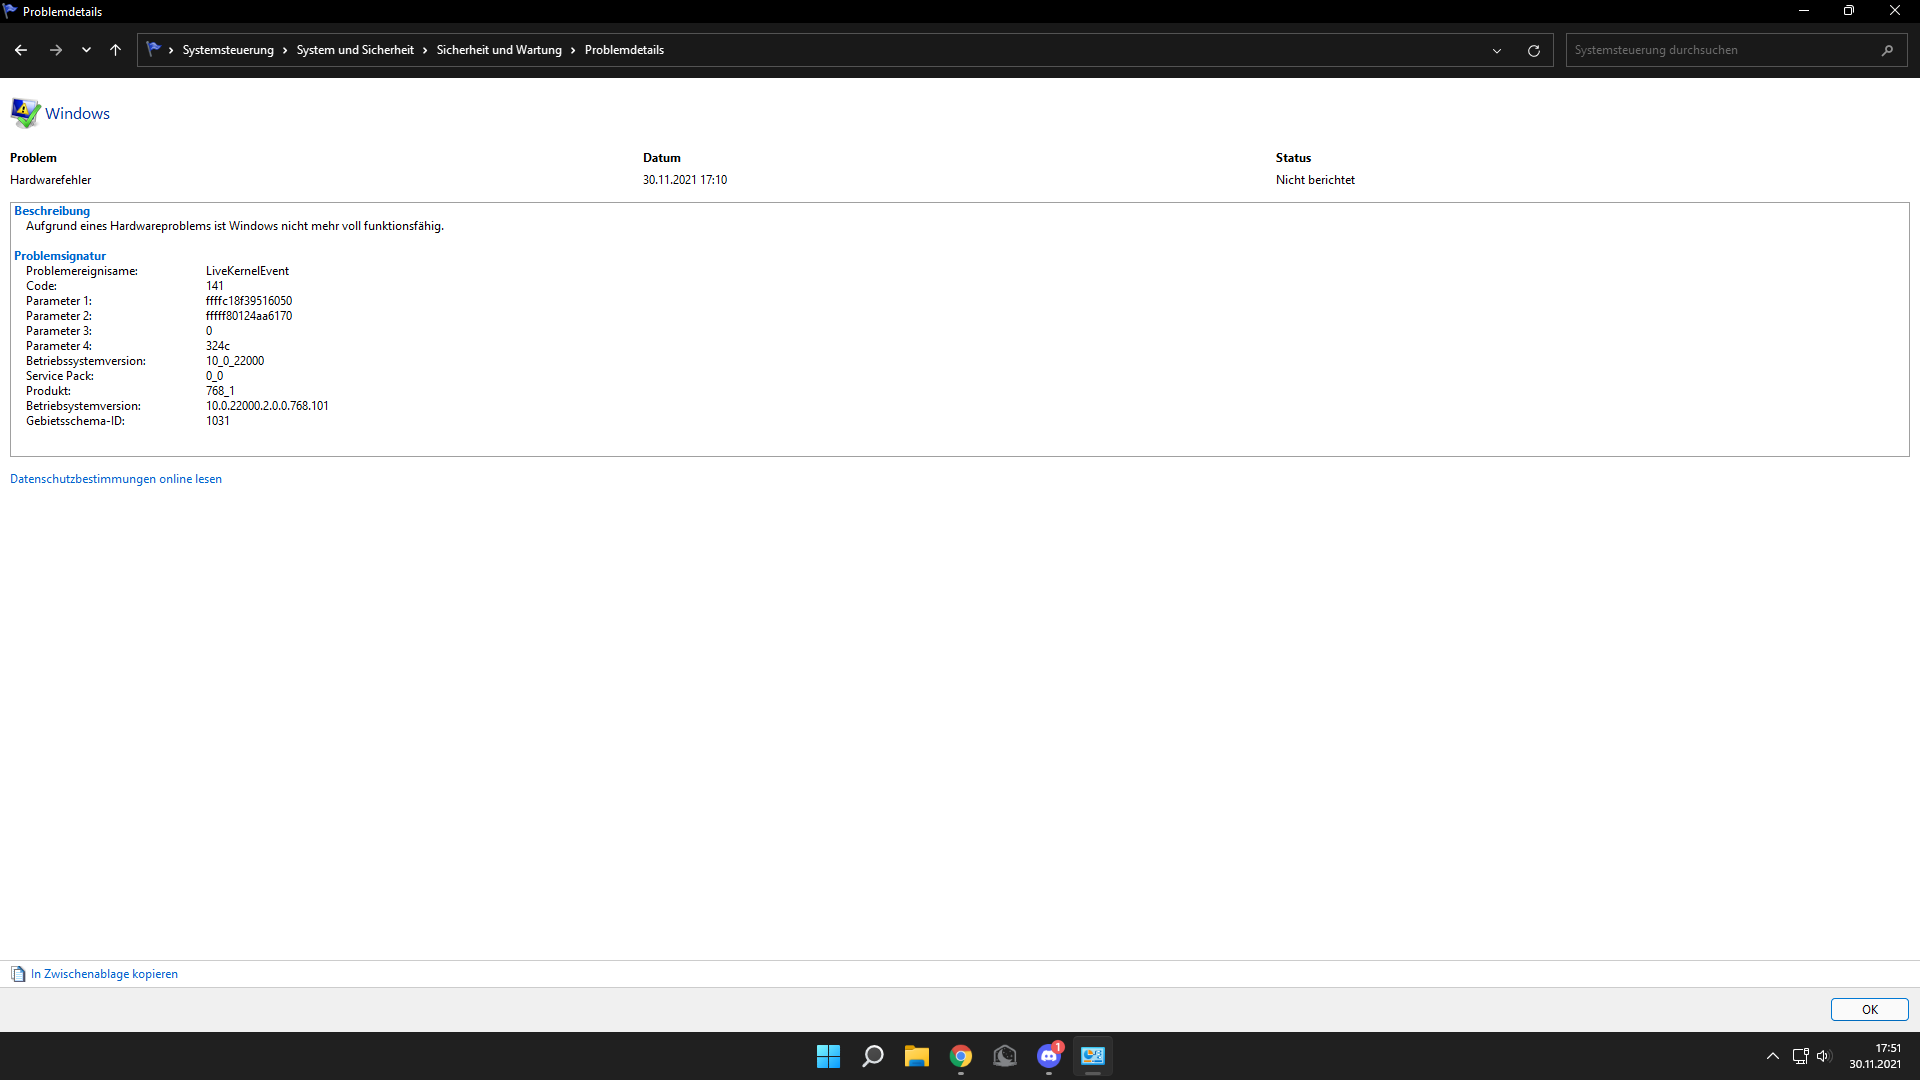
Task: Open Datenschutzbestimmungen online lesen link
Action: pyautogui.click(x=116, y=479)
